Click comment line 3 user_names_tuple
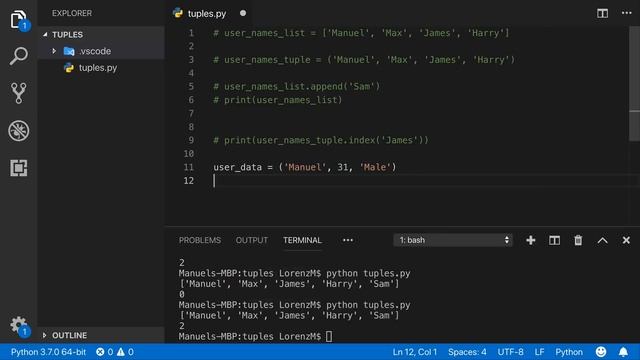Image resolution: width=640 pixels, height=360 pixels. 364,60
